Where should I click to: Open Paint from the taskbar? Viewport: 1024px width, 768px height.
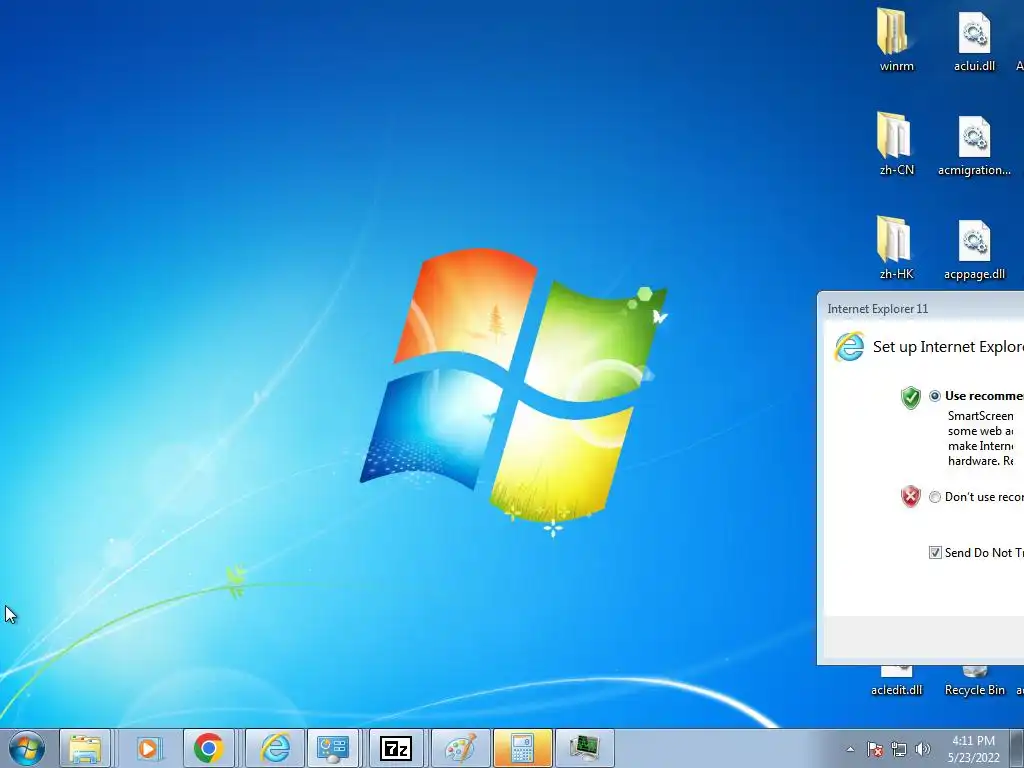pyautogui.click(x=460, y=748)
